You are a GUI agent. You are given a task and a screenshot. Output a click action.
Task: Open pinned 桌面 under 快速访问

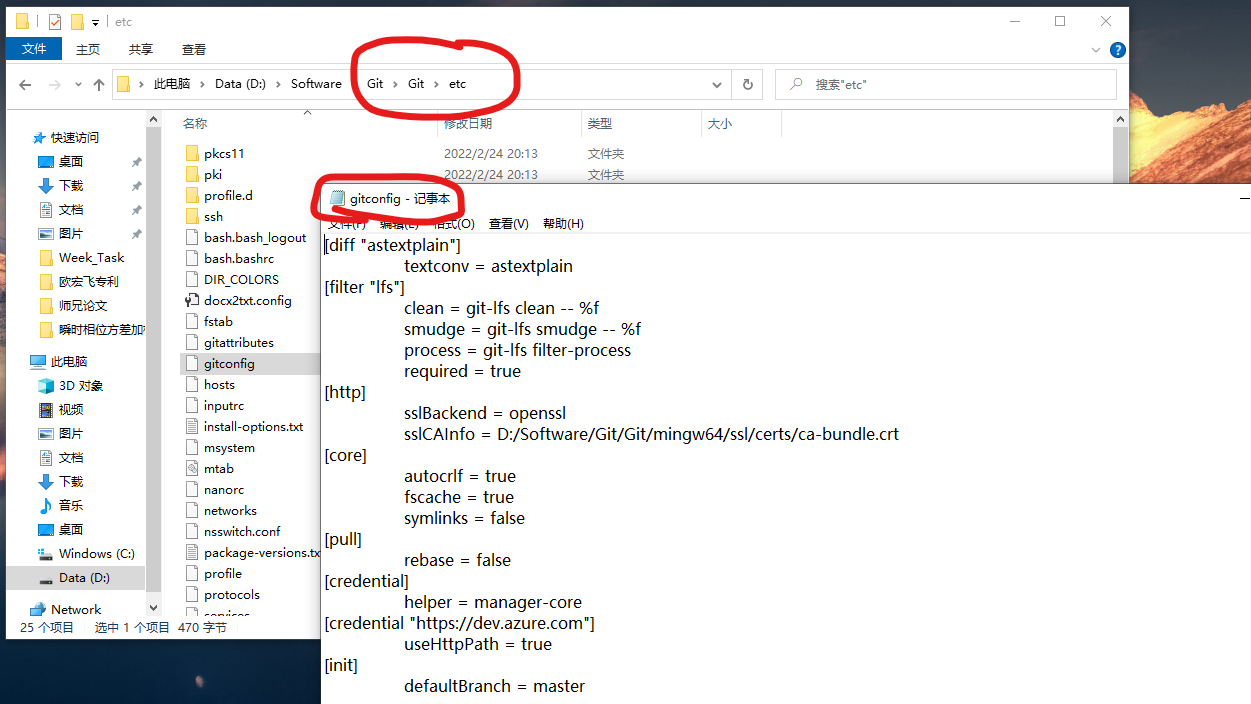click(x=71, y=162)
